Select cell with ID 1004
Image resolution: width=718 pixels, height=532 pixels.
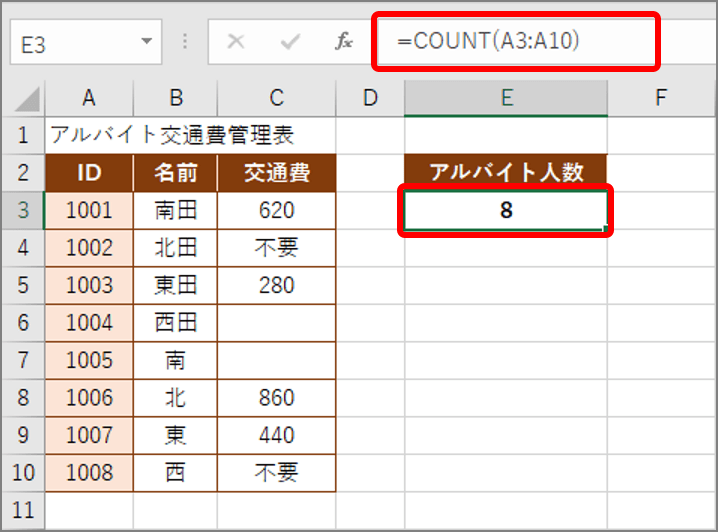pyautogui.click(x=89, y=323)
